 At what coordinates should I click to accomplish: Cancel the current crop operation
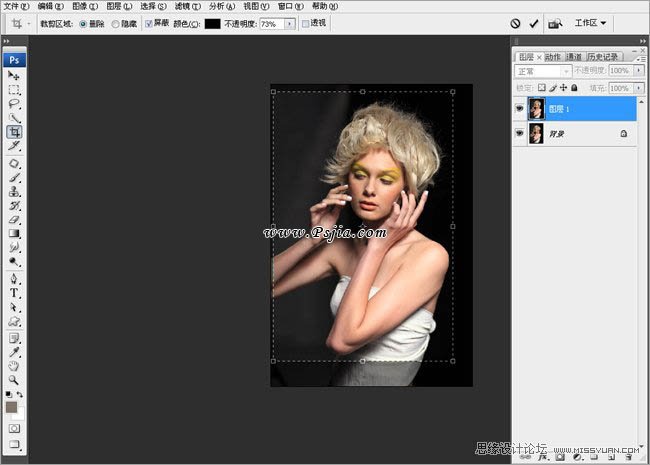point(516,23)
